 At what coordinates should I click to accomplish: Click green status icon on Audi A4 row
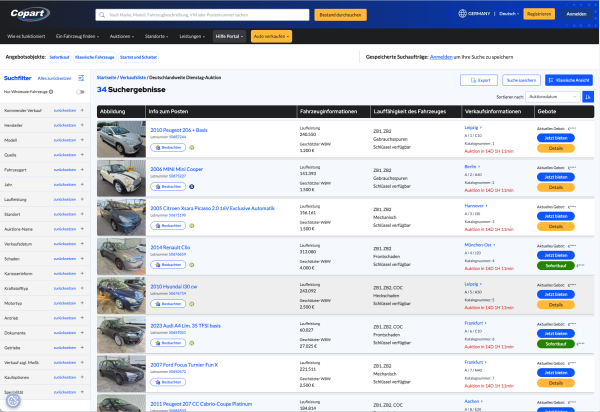pos(192,343)
